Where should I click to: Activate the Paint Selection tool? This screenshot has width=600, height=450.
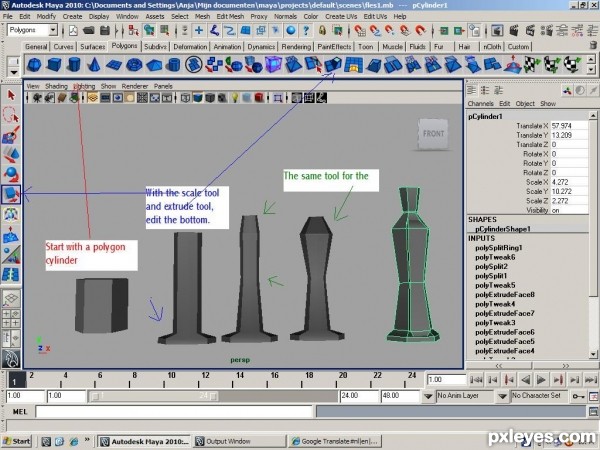[11, 135]
